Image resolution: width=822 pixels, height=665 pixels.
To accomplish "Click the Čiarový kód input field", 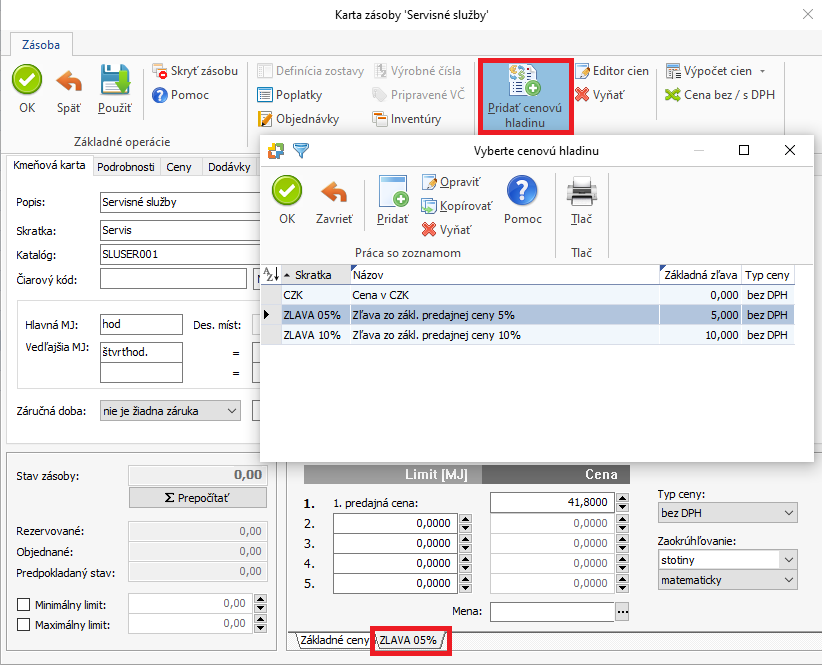I will point(173,279).
